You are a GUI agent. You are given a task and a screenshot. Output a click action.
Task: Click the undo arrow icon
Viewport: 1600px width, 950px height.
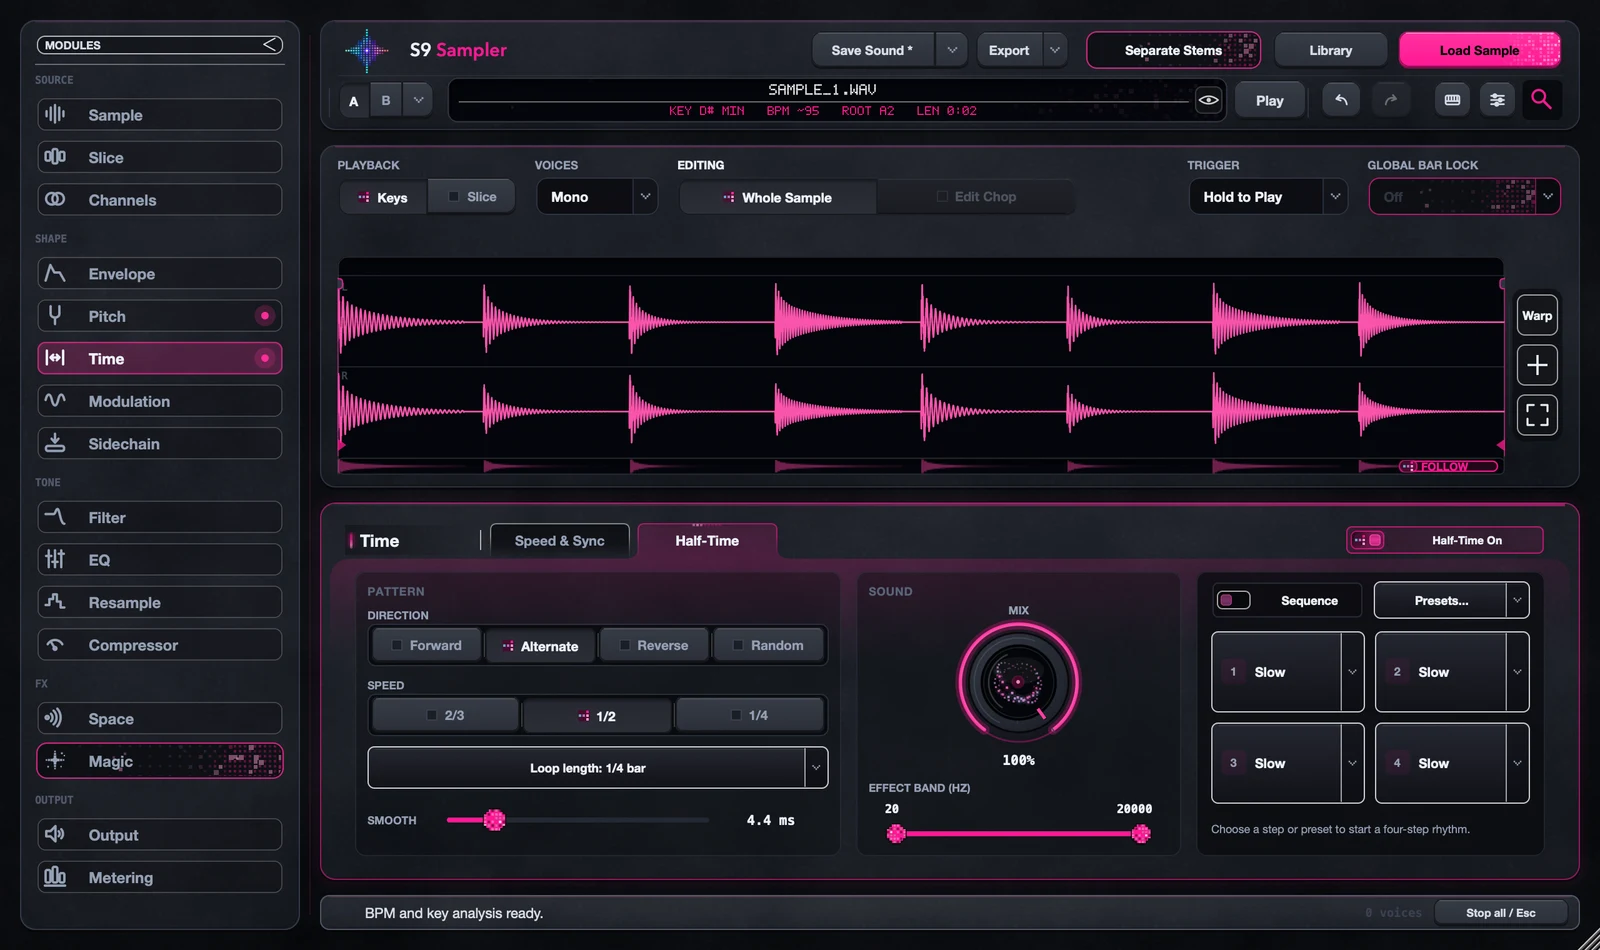pos(1341,99)
